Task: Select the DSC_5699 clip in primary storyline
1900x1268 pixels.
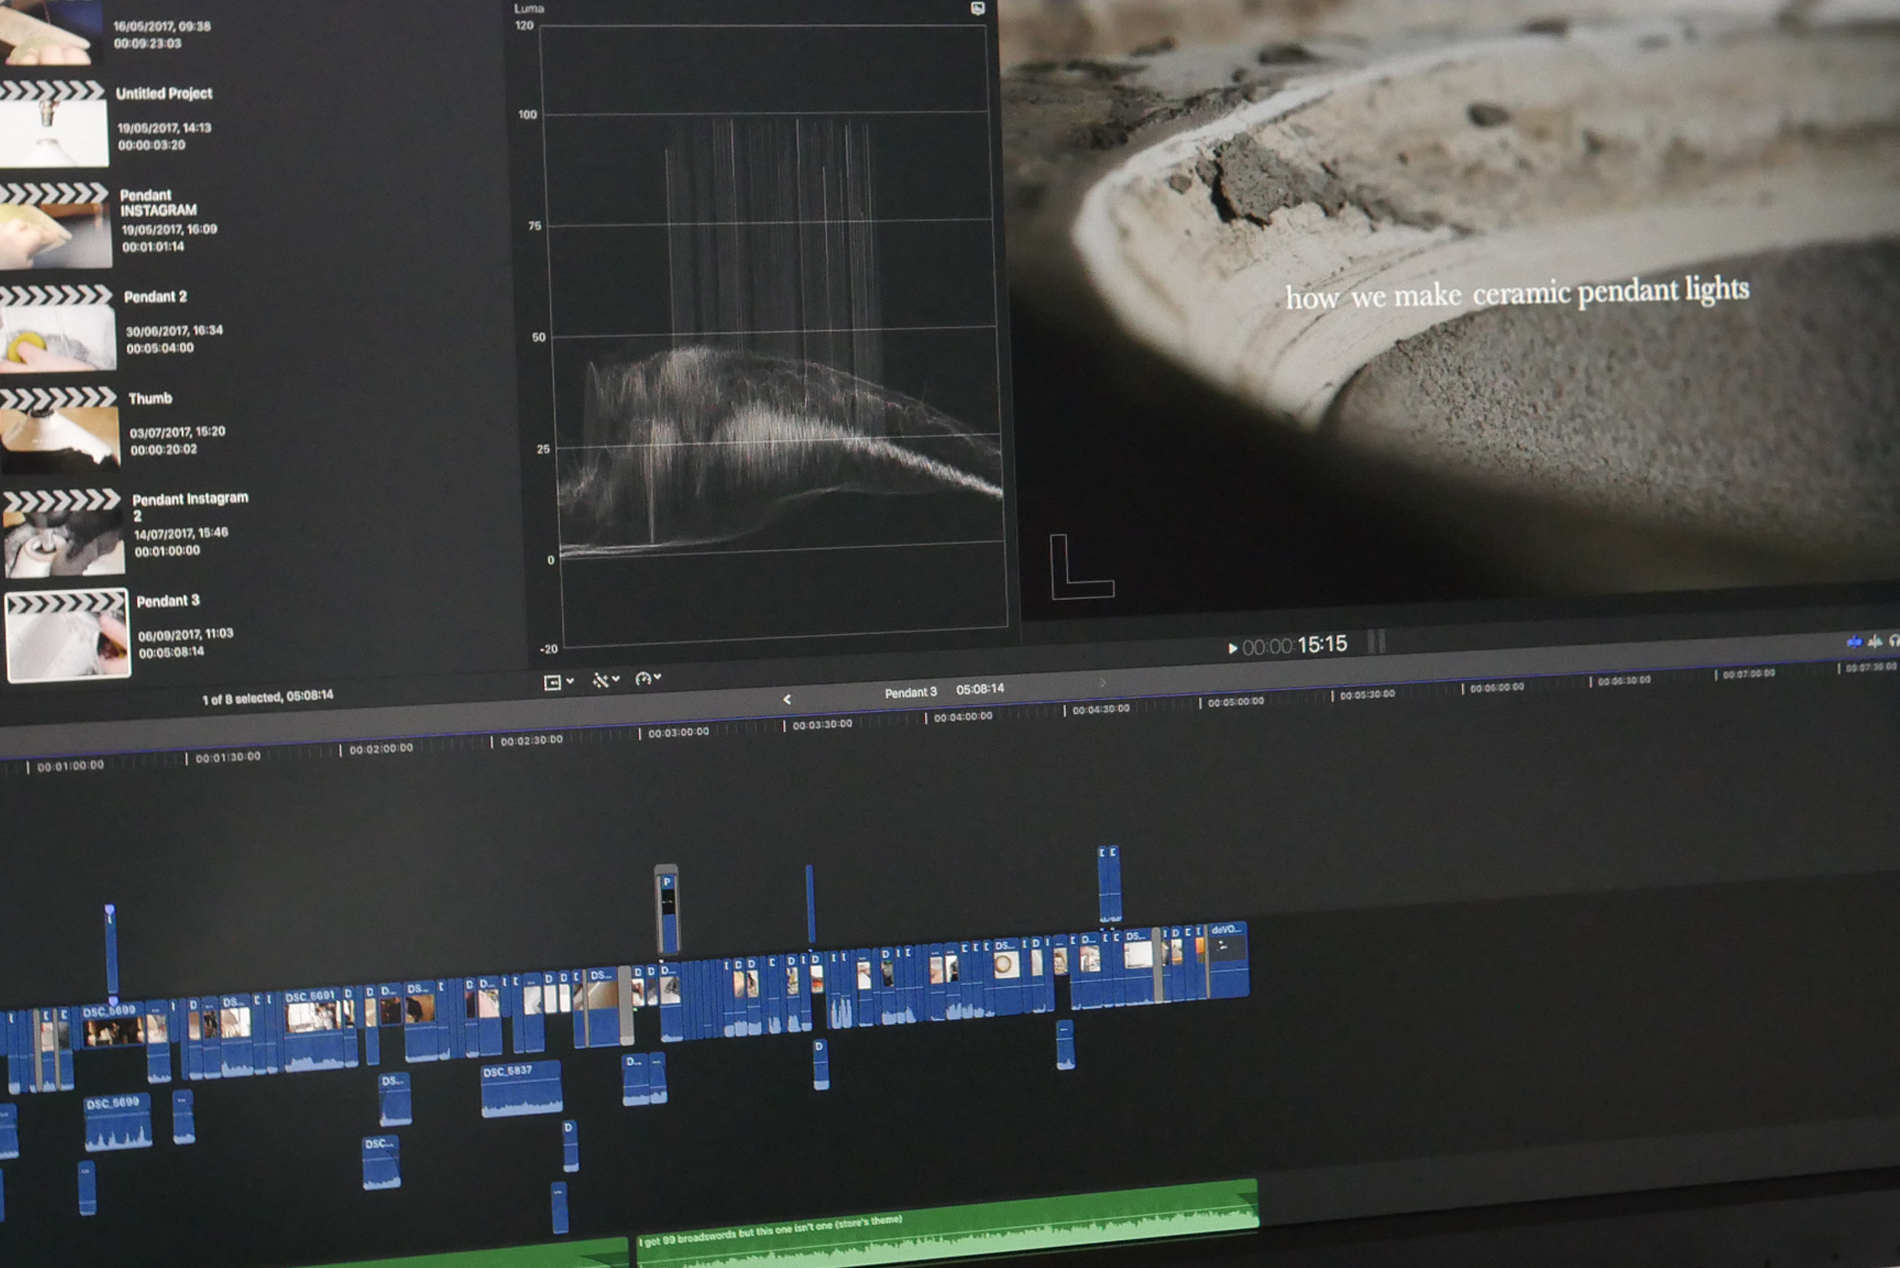Action: [x=112, y=1026]
